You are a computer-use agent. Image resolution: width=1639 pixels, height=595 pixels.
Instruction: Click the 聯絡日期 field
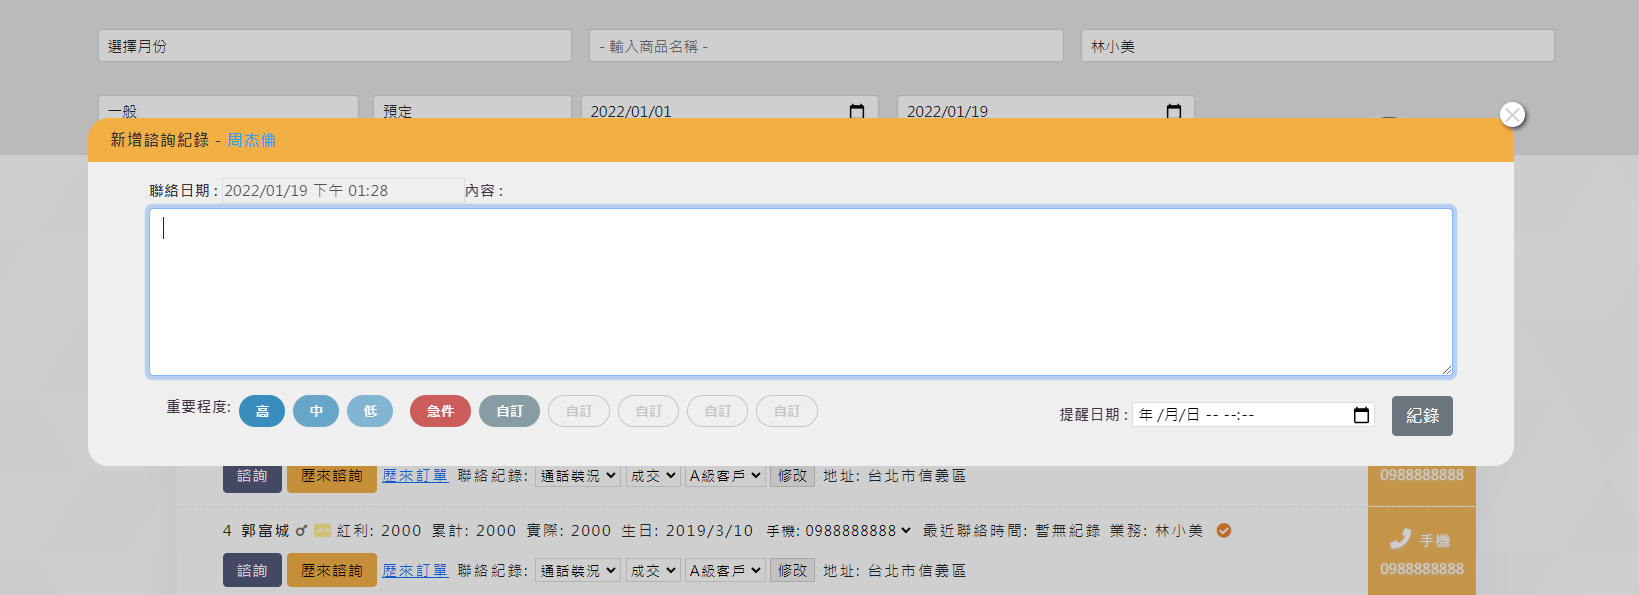pos(343,191)
